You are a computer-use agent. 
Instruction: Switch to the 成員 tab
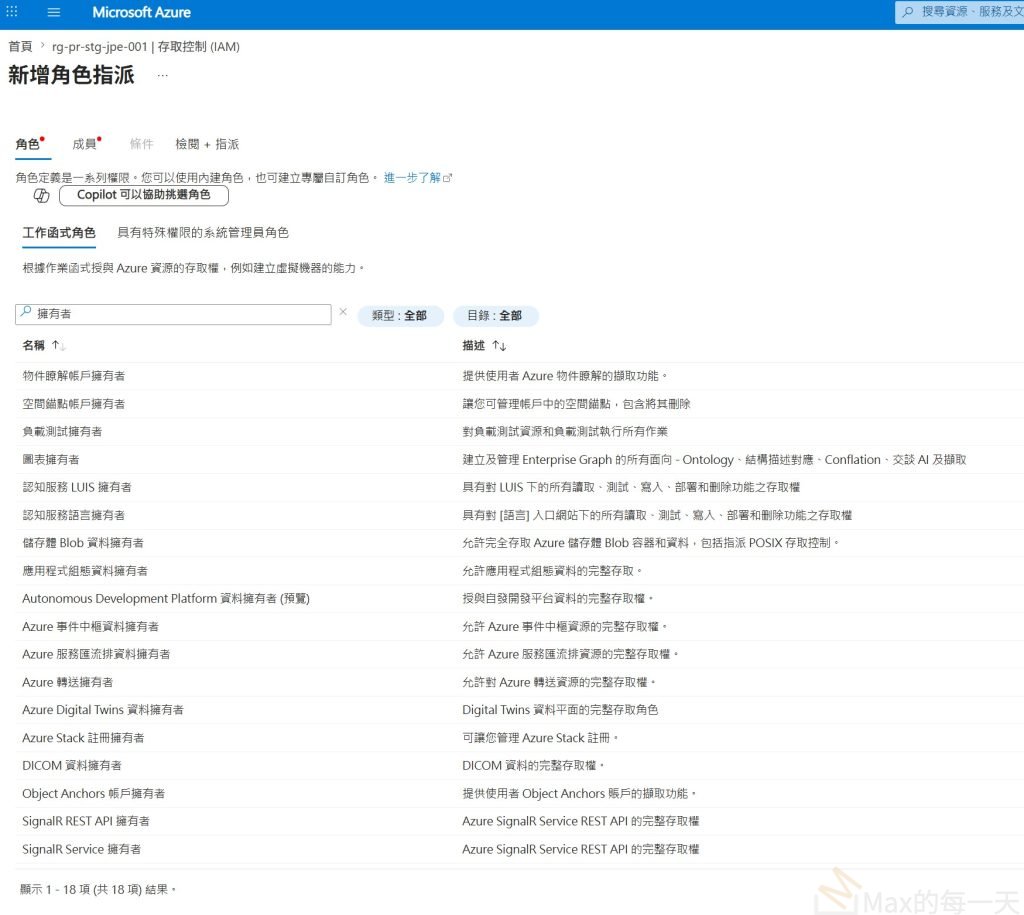(x=86, y=144)
